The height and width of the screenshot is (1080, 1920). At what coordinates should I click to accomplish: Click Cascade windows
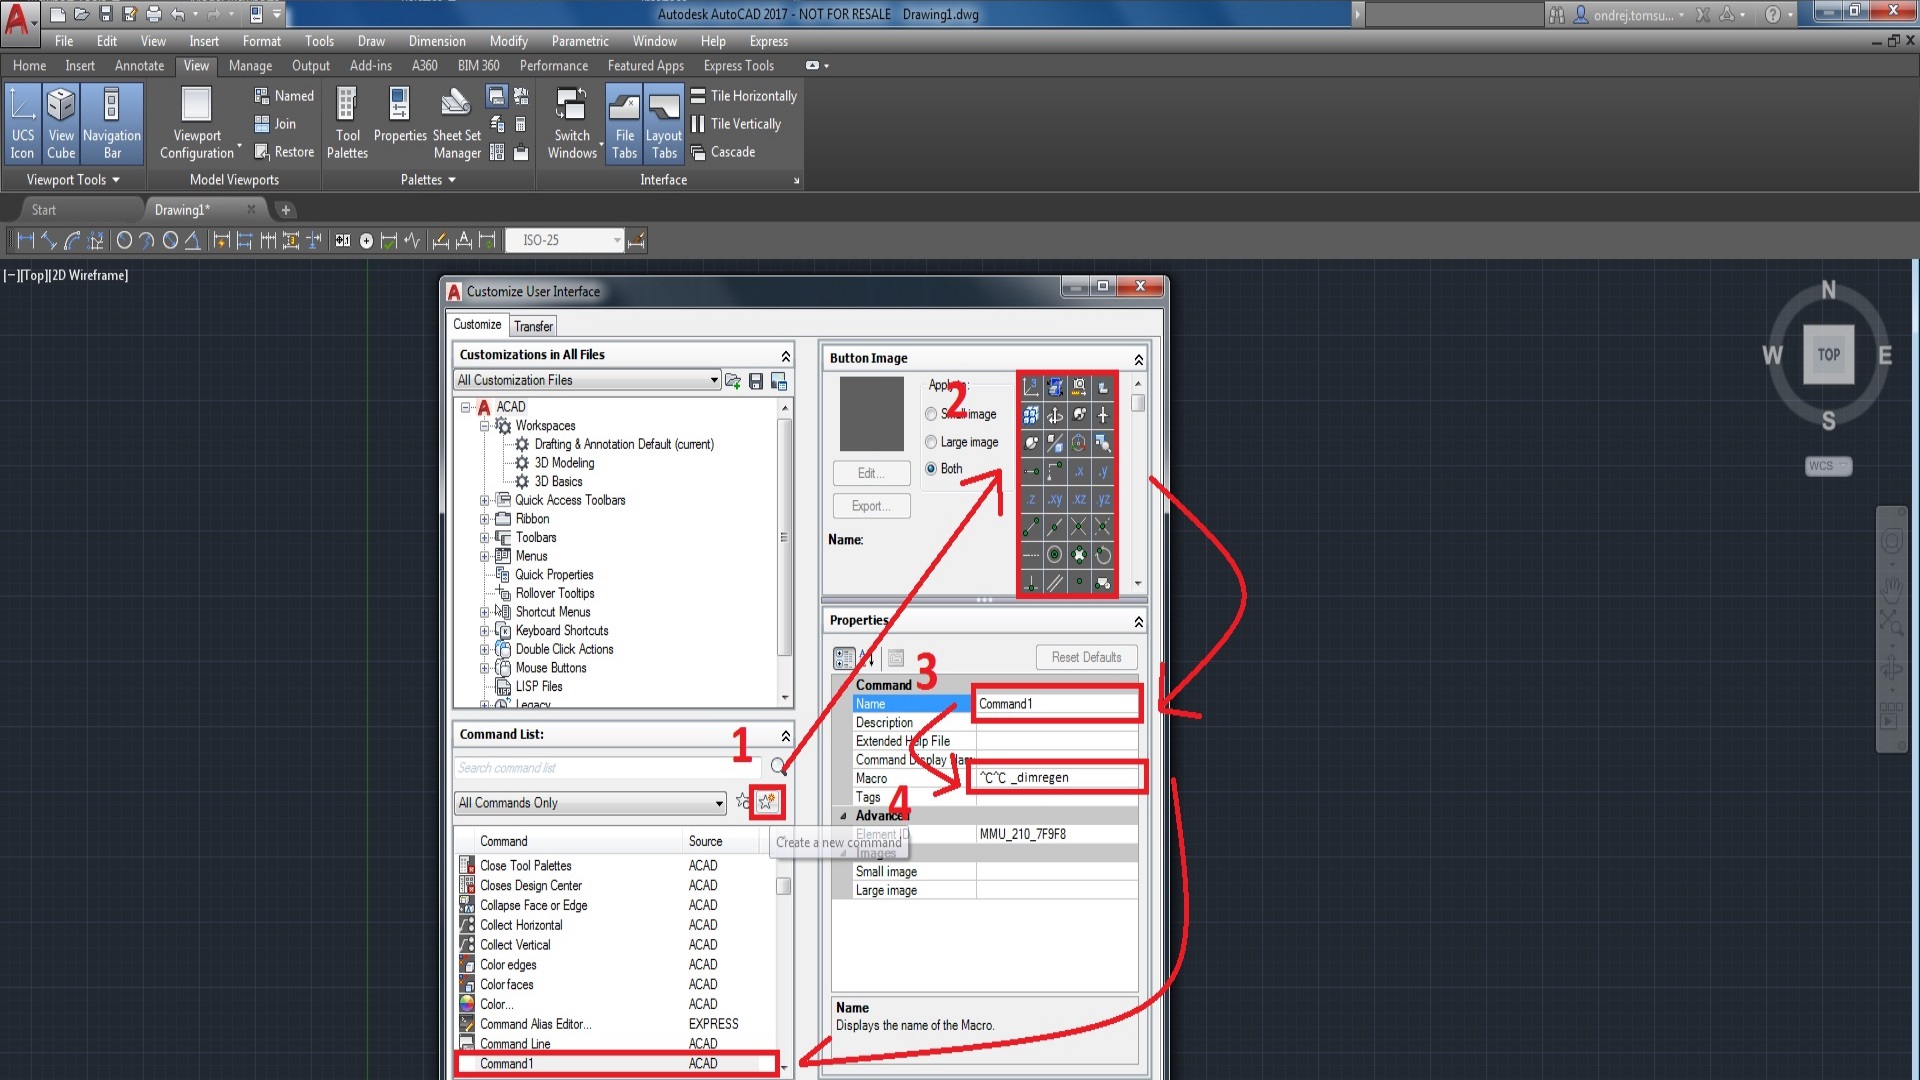click(723, 152)
